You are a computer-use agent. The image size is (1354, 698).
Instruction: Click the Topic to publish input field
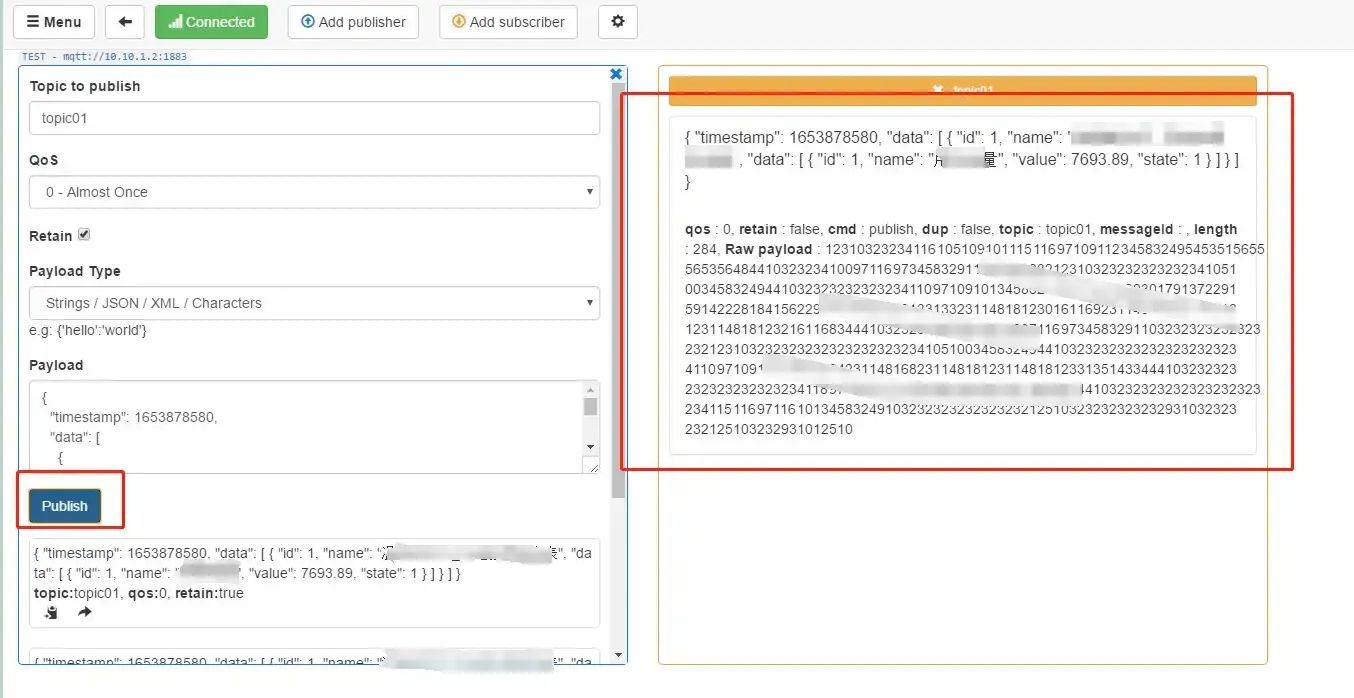[x=314, y=118]
